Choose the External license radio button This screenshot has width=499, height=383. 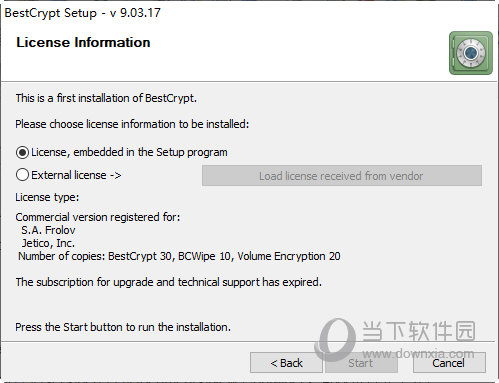[22, 175]
